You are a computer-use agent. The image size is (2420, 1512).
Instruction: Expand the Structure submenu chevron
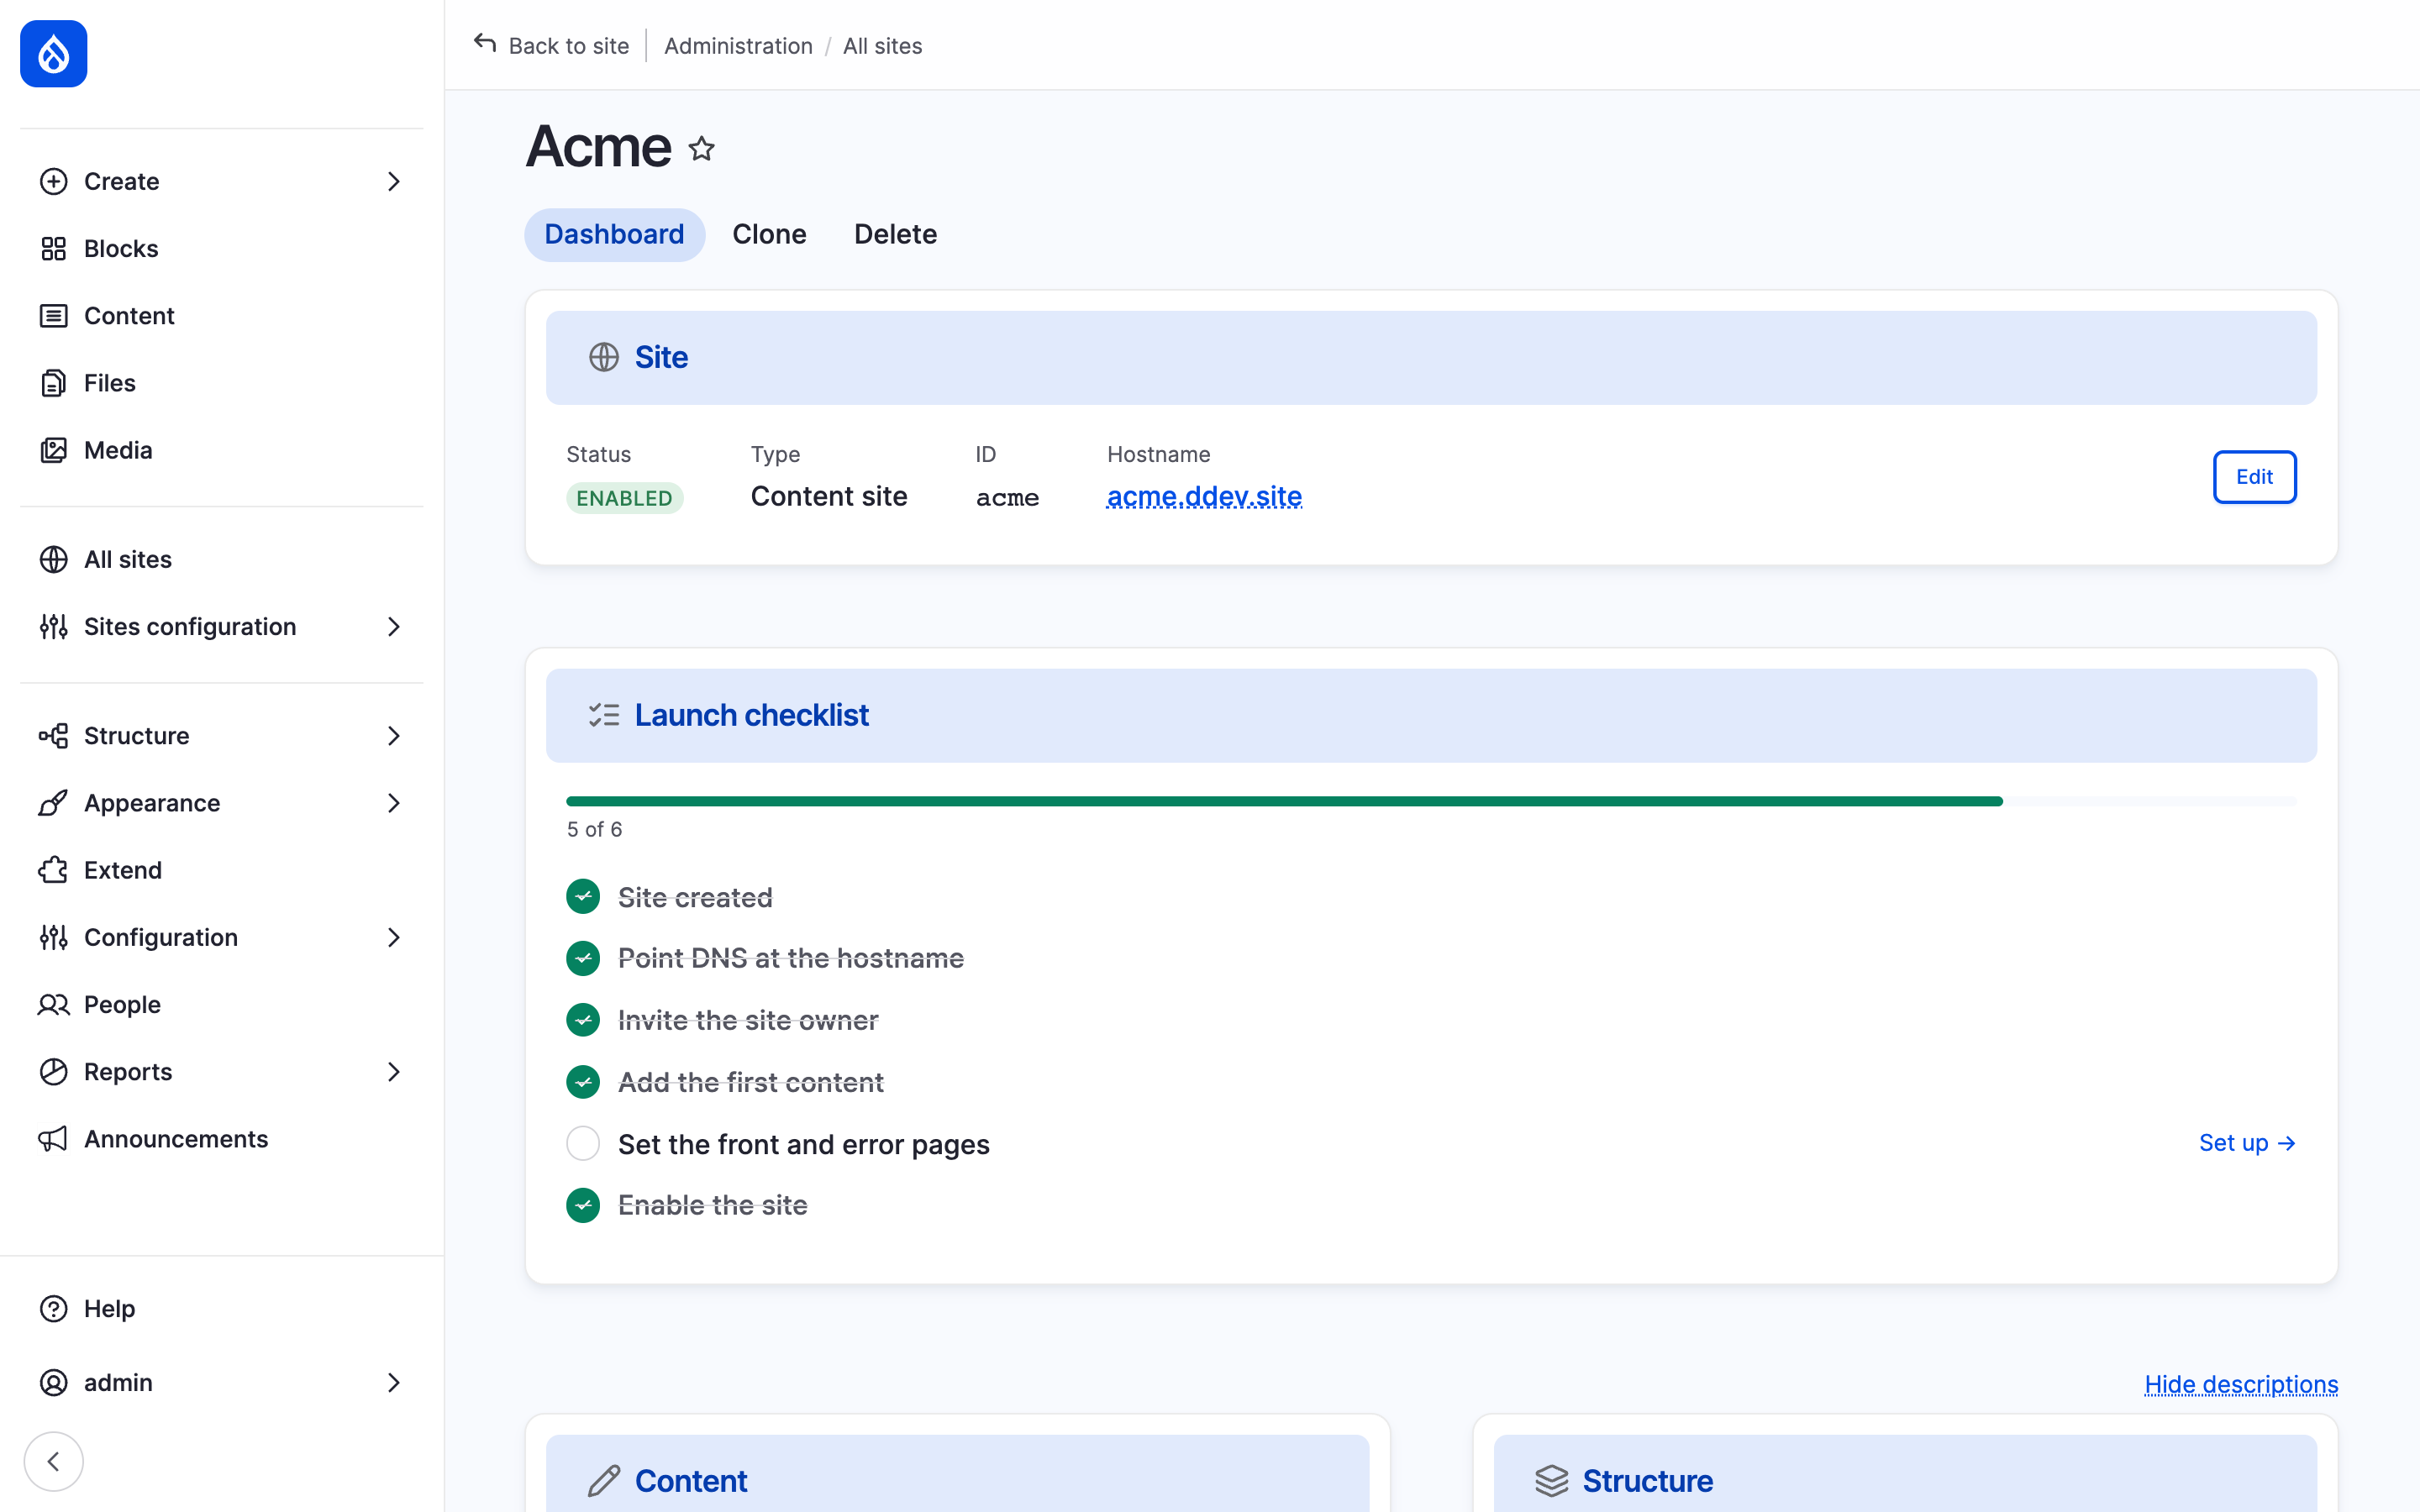[394, 736]
